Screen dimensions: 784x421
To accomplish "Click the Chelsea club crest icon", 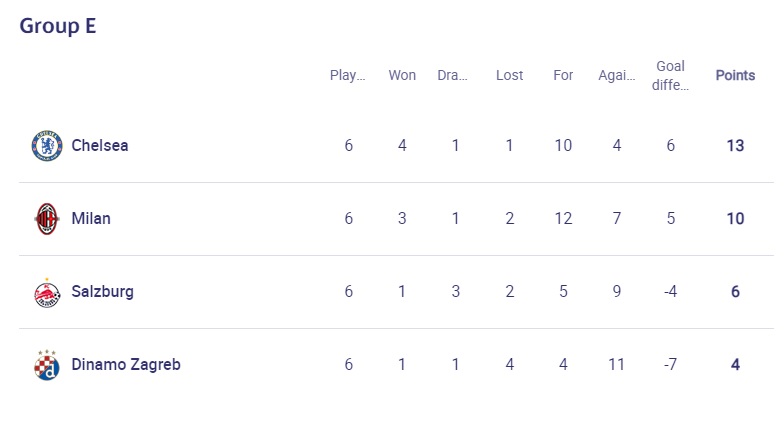I will 47,146.
